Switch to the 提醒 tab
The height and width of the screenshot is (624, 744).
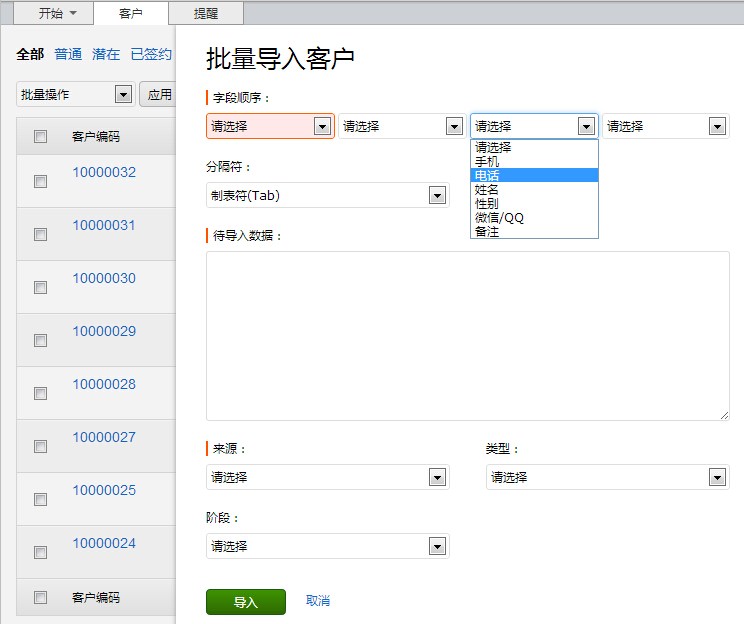[205, 13]
